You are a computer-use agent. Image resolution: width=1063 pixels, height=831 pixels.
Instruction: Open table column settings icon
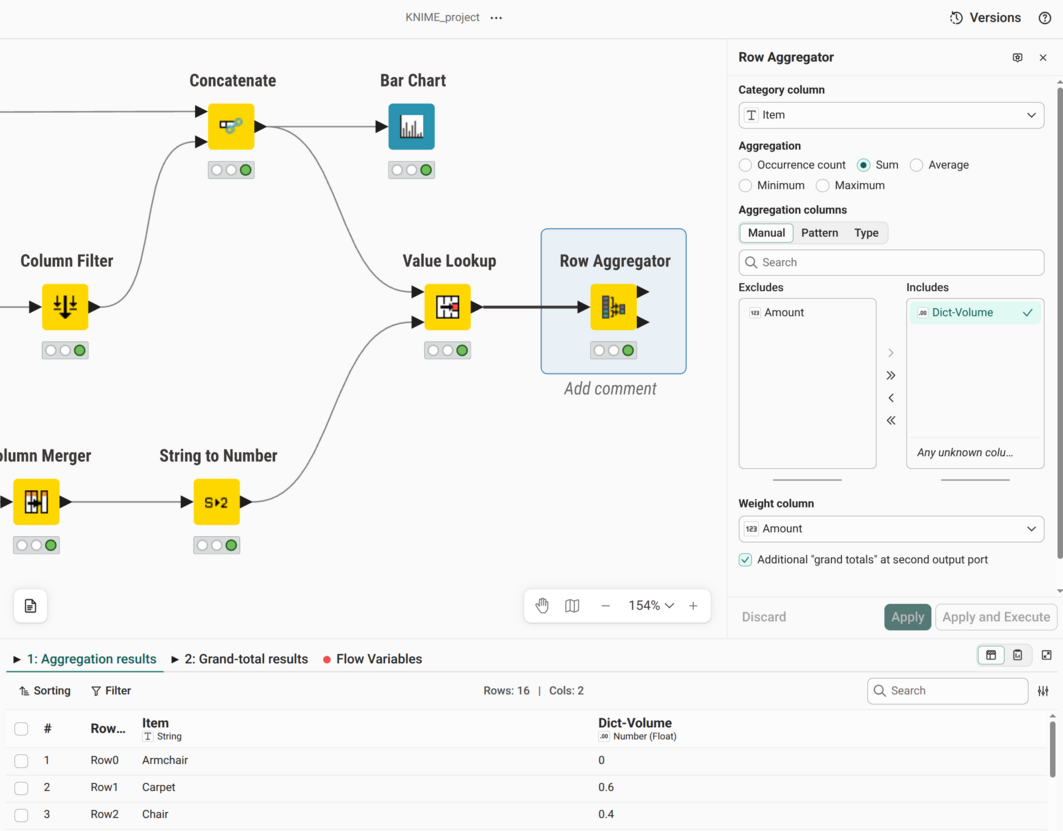pos(1043,691)
